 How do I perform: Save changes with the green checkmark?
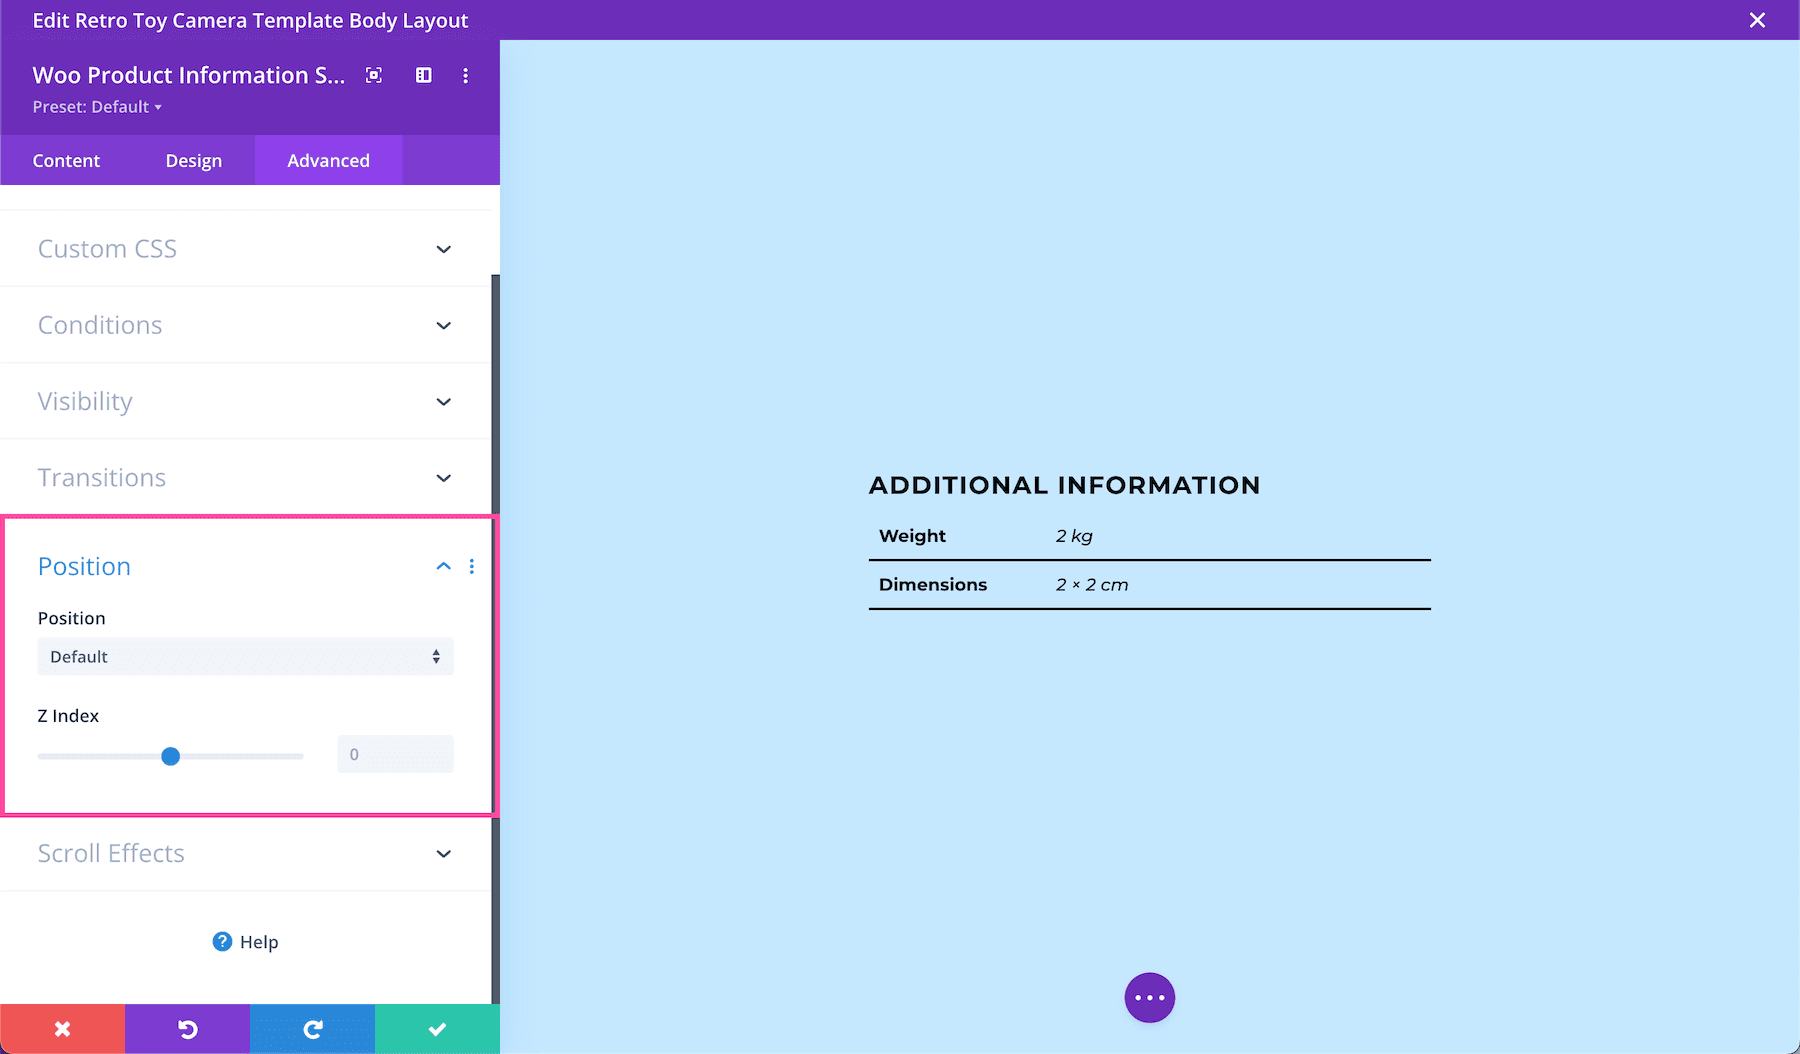pos(437,1028)
